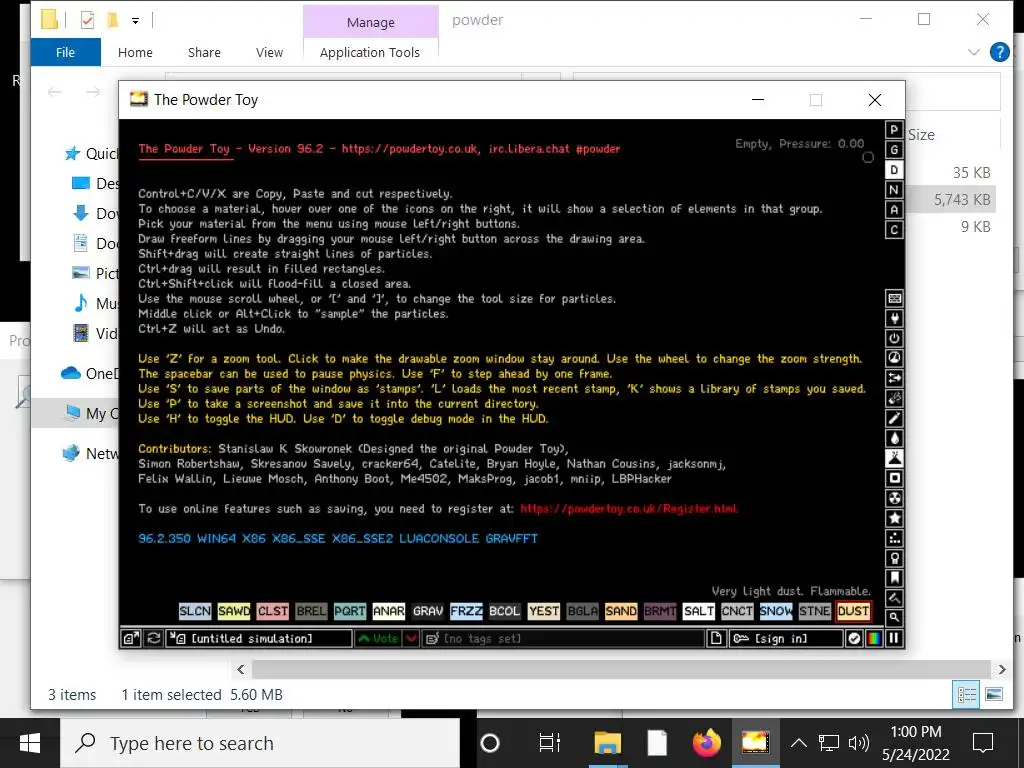
Task: Open the simulation browser icon
Action: tap(131, 638)
